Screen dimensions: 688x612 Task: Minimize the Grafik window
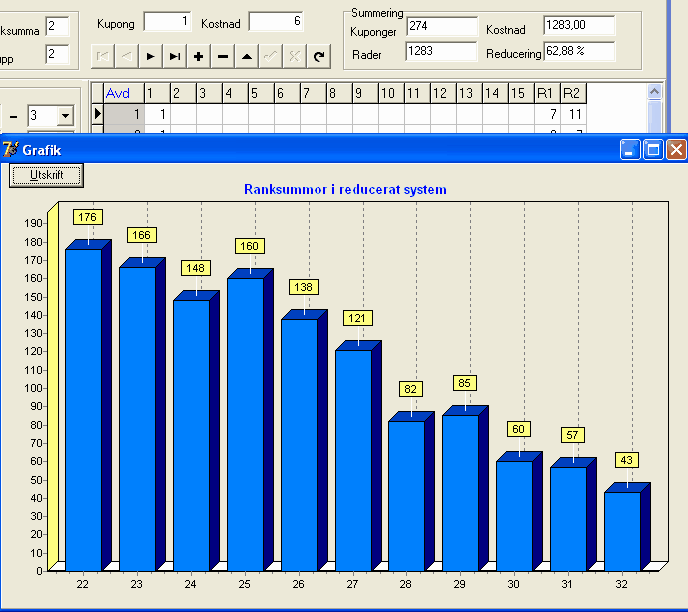pos(630,150)
